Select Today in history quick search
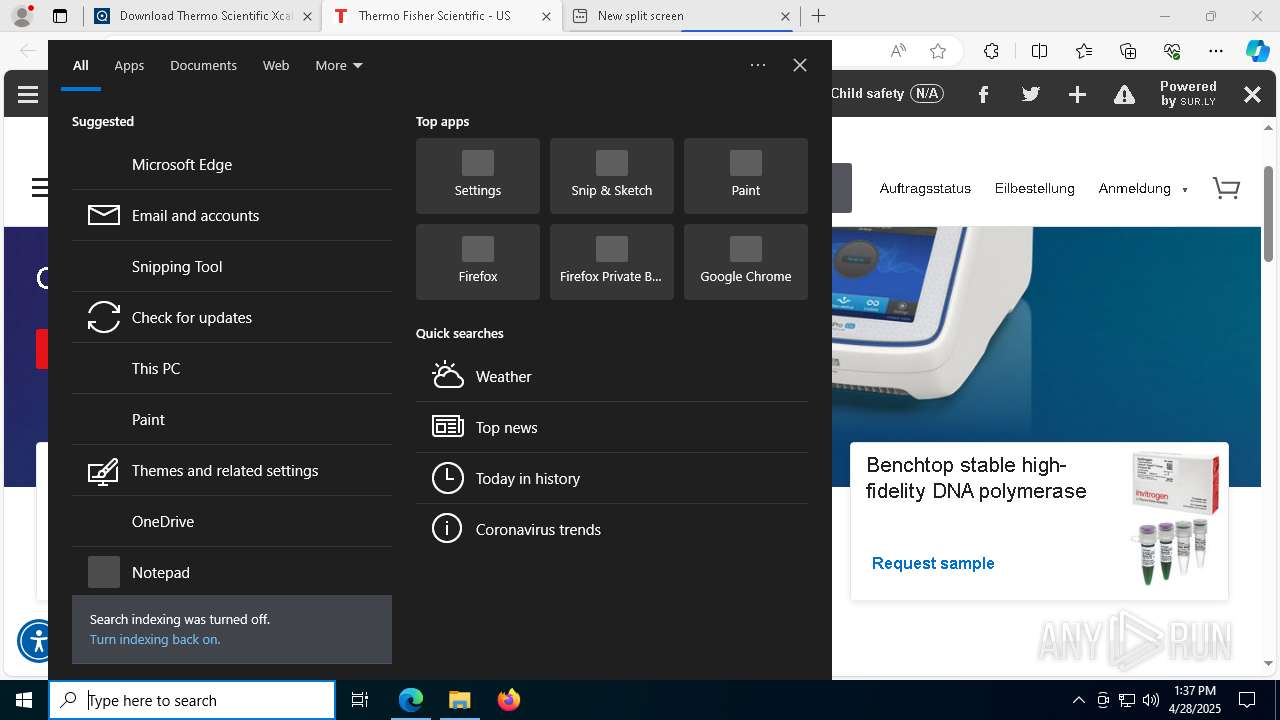The image size is (1280, 720). [612, 478]
